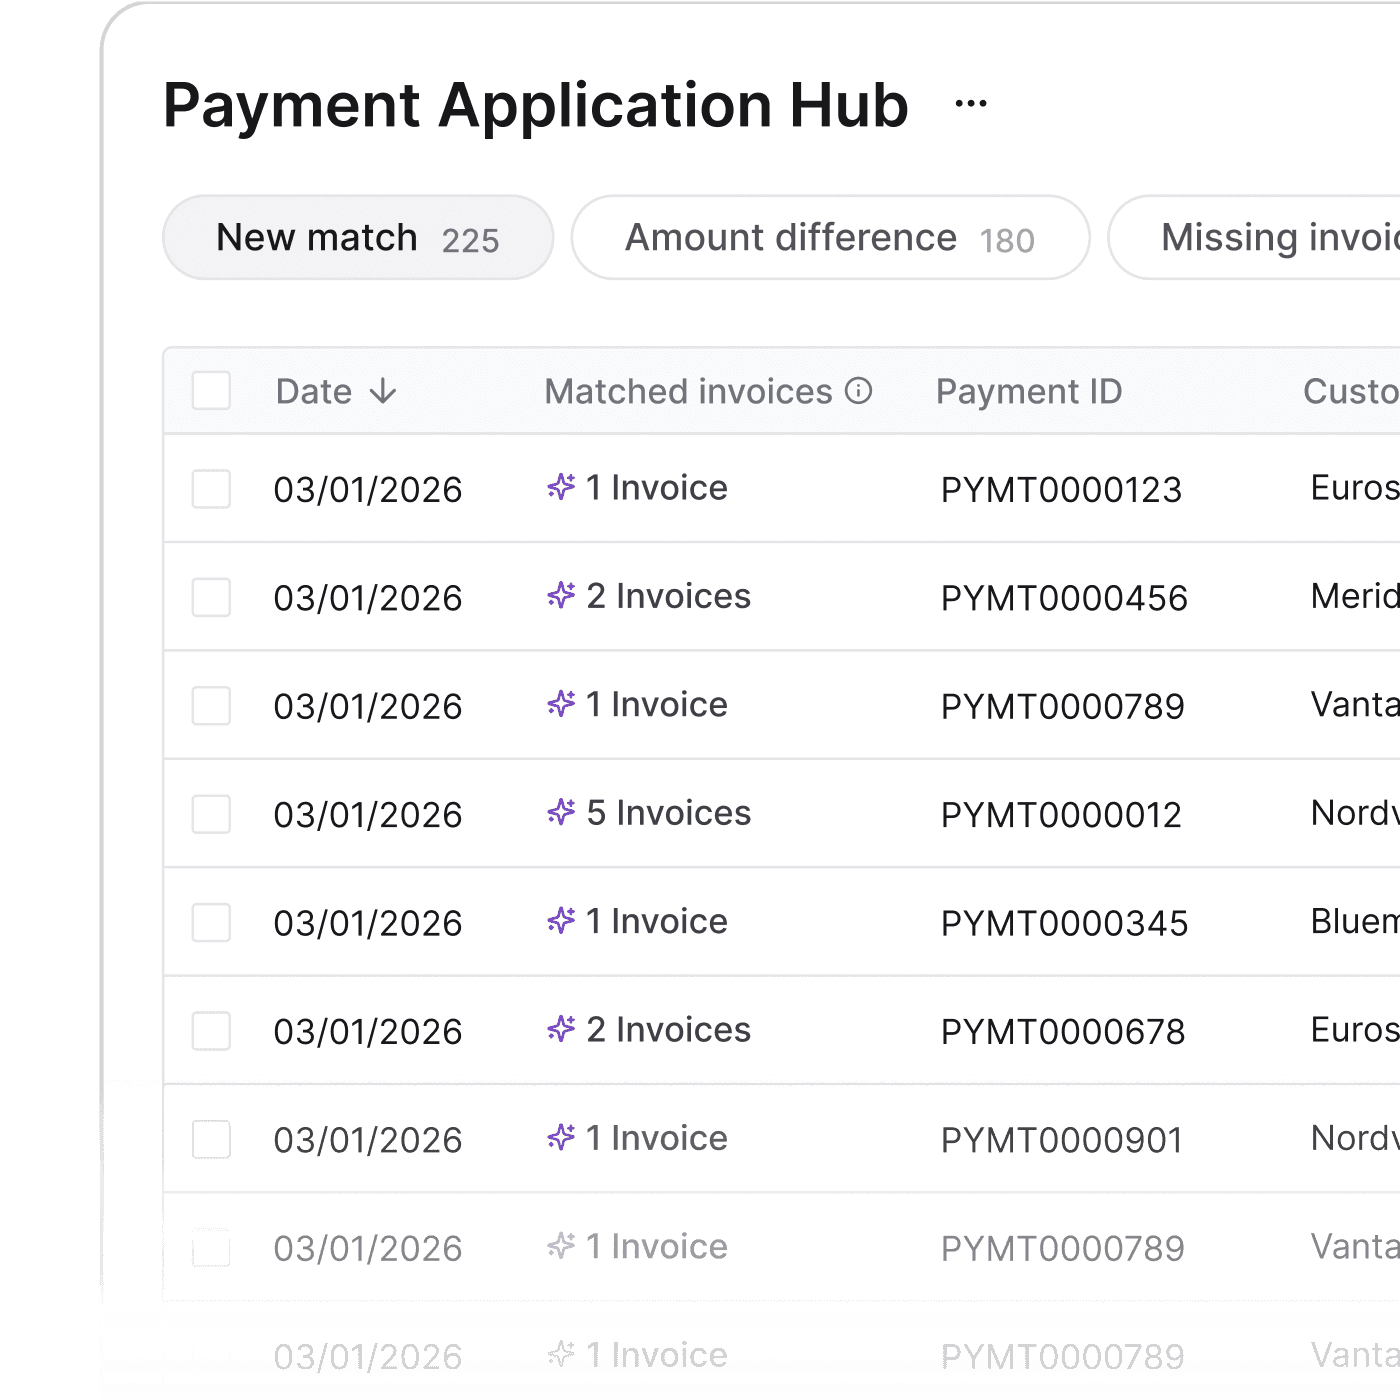Image resolution: width=1400 pixels, height=1400 pixels.
Task: Click the date in PYMT0000678 row
Action: click(368, 1032)
